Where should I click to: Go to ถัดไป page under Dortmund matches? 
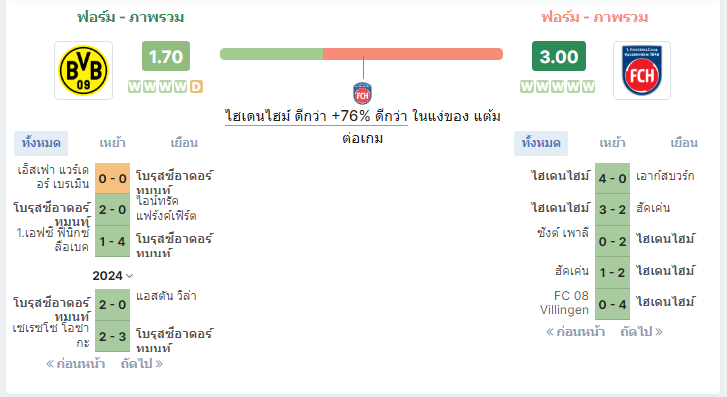(x=142, y=364)
